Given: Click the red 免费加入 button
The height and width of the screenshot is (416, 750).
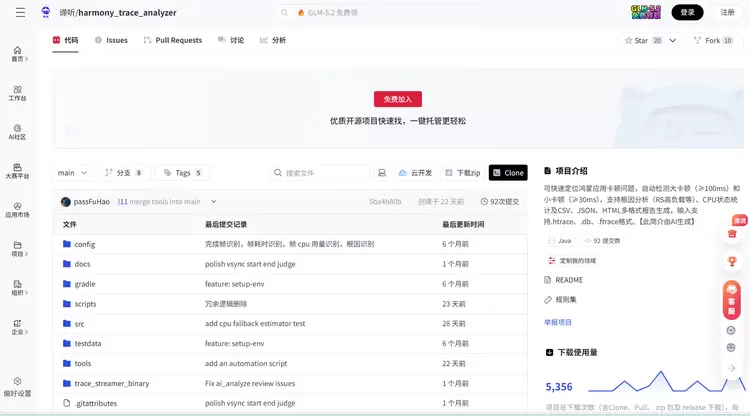Looking at the screenshot, I should 397,99.
